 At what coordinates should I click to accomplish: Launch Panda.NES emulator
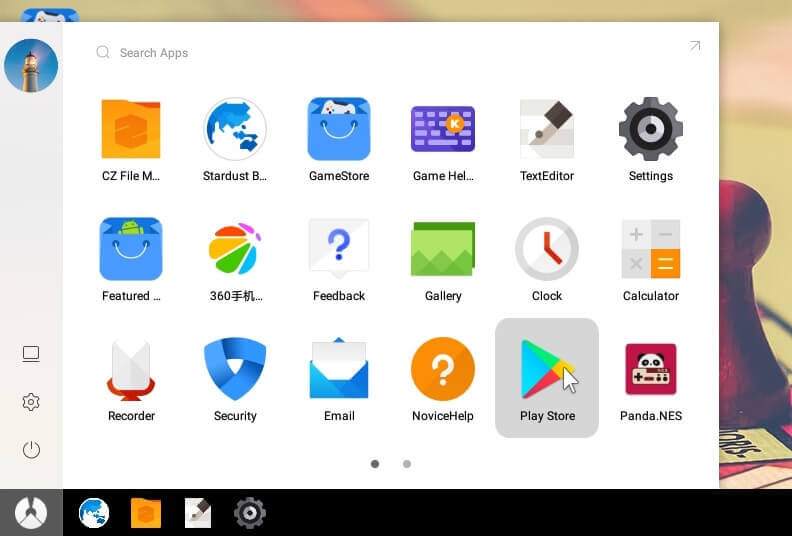[x=651, y=369]
